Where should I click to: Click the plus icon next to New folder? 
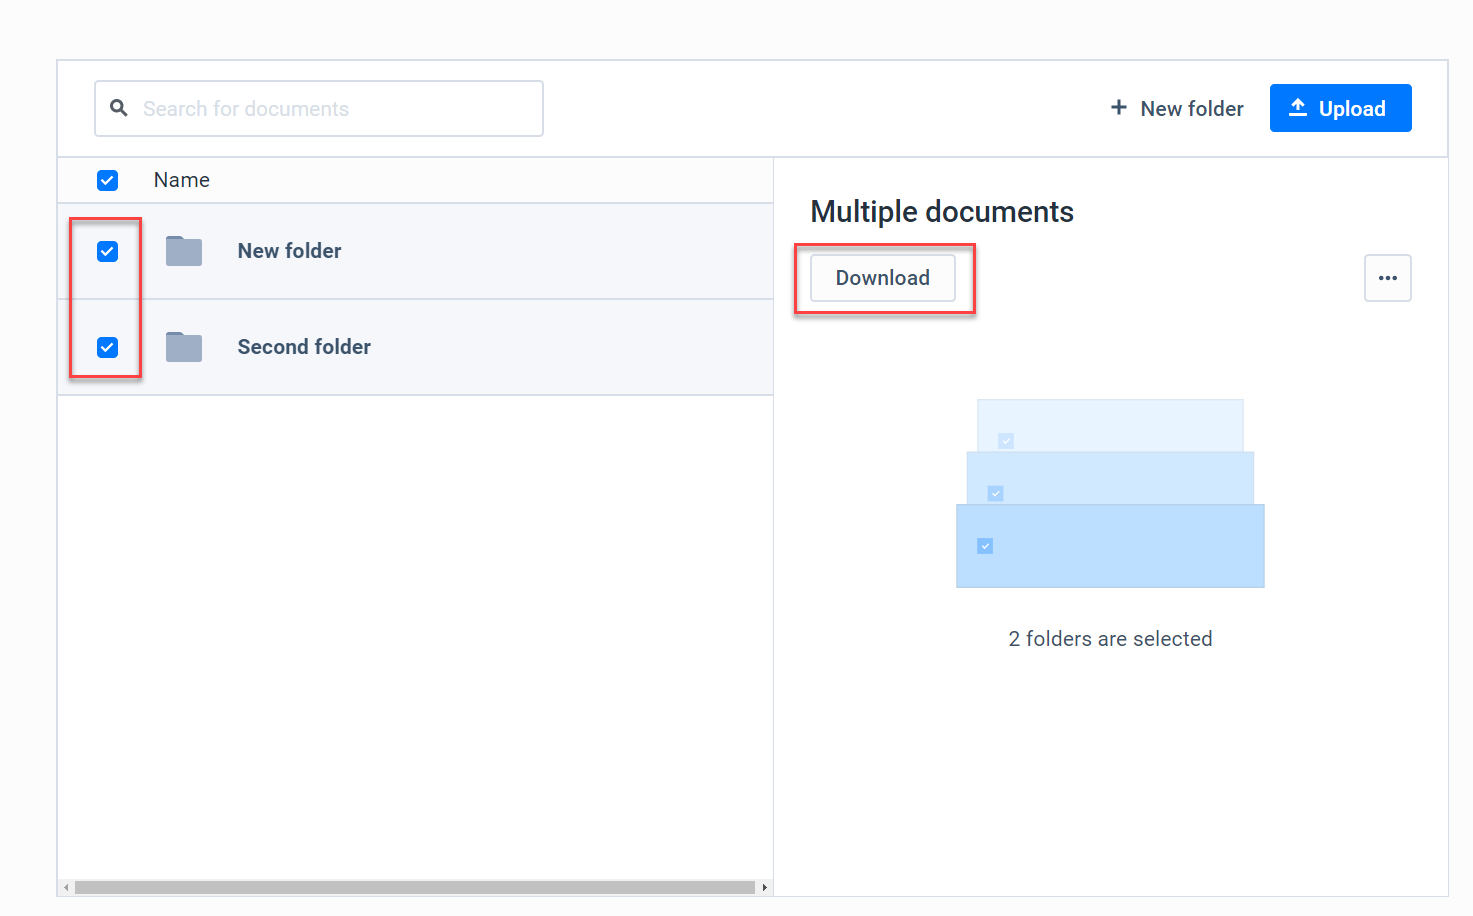coord(1117,107)
